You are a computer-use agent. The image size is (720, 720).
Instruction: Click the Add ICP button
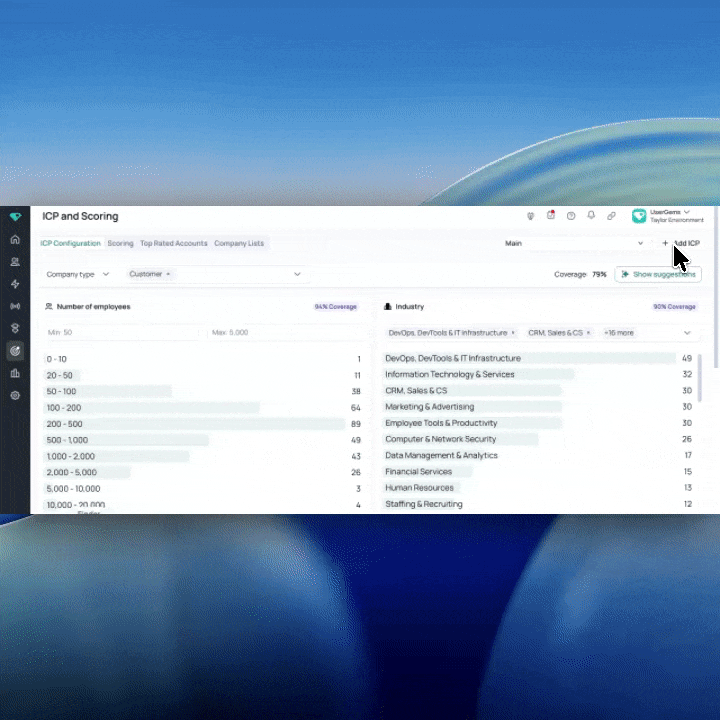[681, 243]
